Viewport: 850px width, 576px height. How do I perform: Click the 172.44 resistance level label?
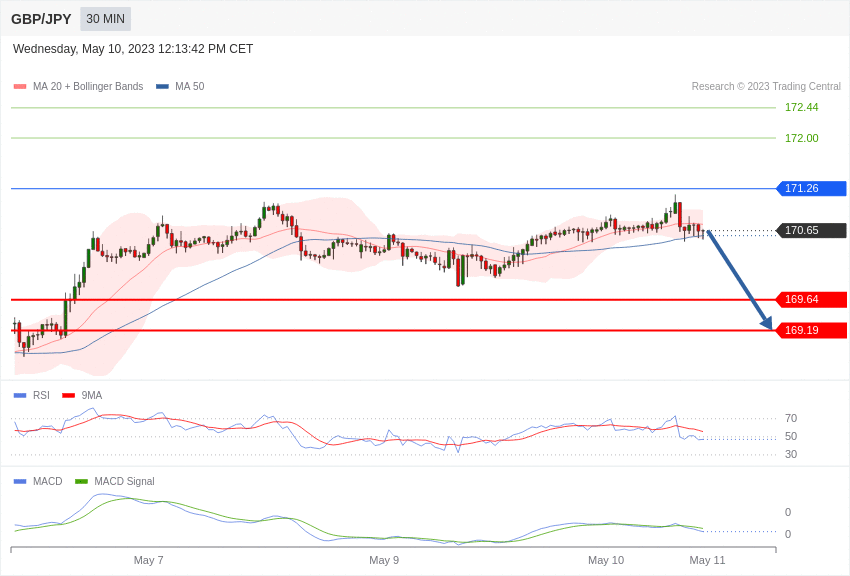click(x=801, y=107)
